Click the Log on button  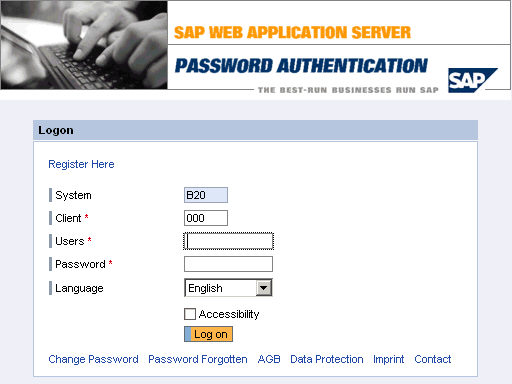208,334
